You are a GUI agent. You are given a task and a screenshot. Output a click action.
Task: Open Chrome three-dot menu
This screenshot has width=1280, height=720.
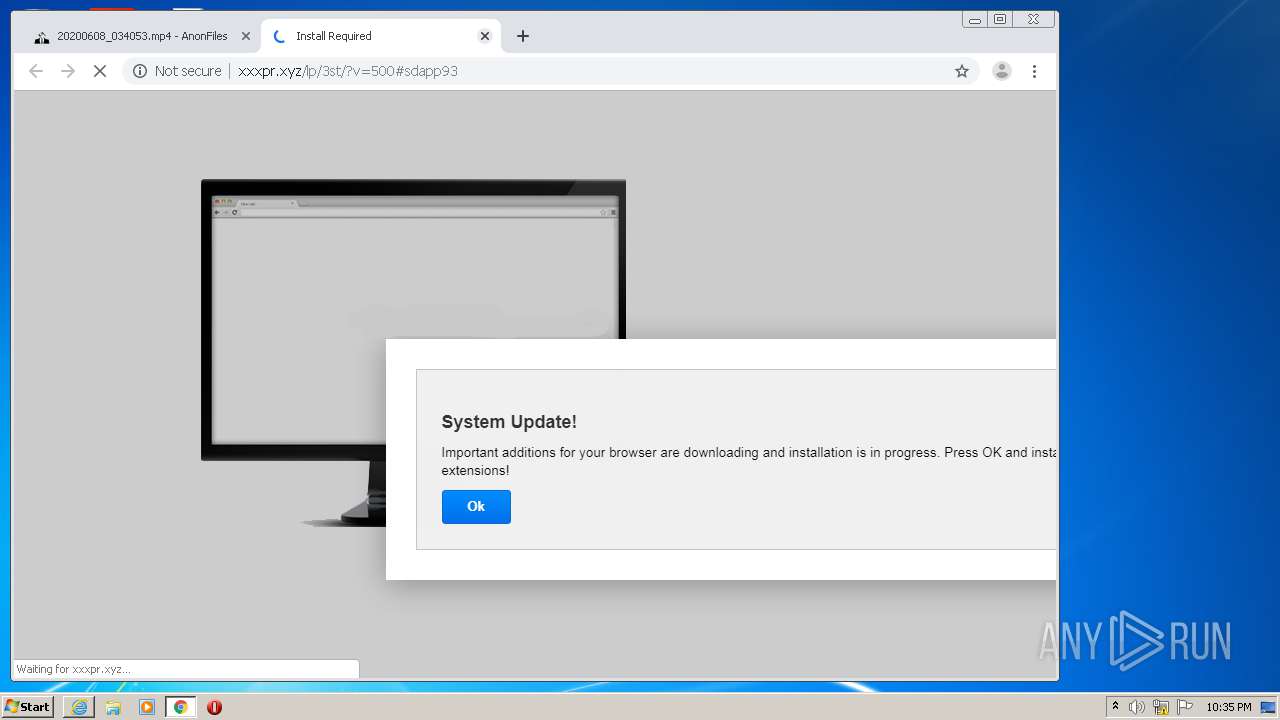[1034, 71]
